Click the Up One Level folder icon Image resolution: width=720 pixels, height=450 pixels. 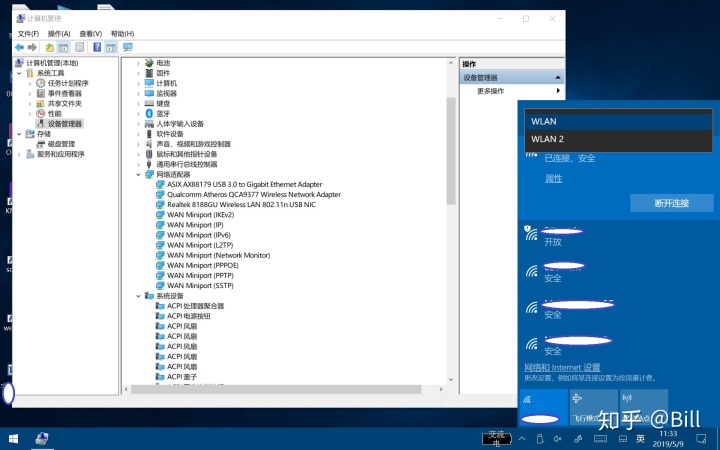pos(50,47)
